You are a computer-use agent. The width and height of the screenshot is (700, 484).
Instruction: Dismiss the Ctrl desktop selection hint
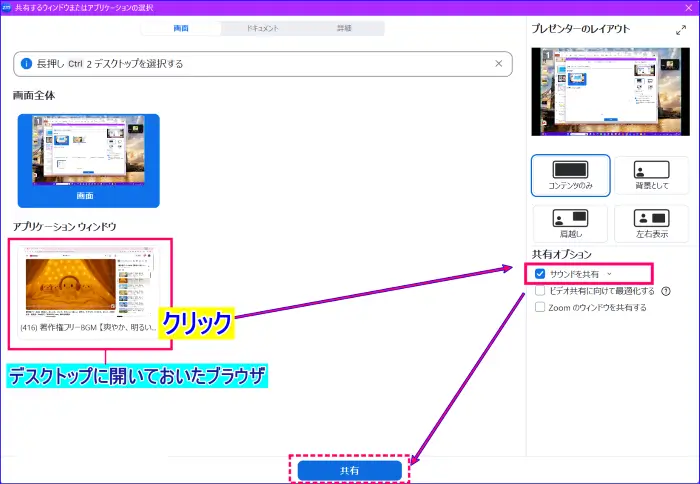click(x=499, y=64)
